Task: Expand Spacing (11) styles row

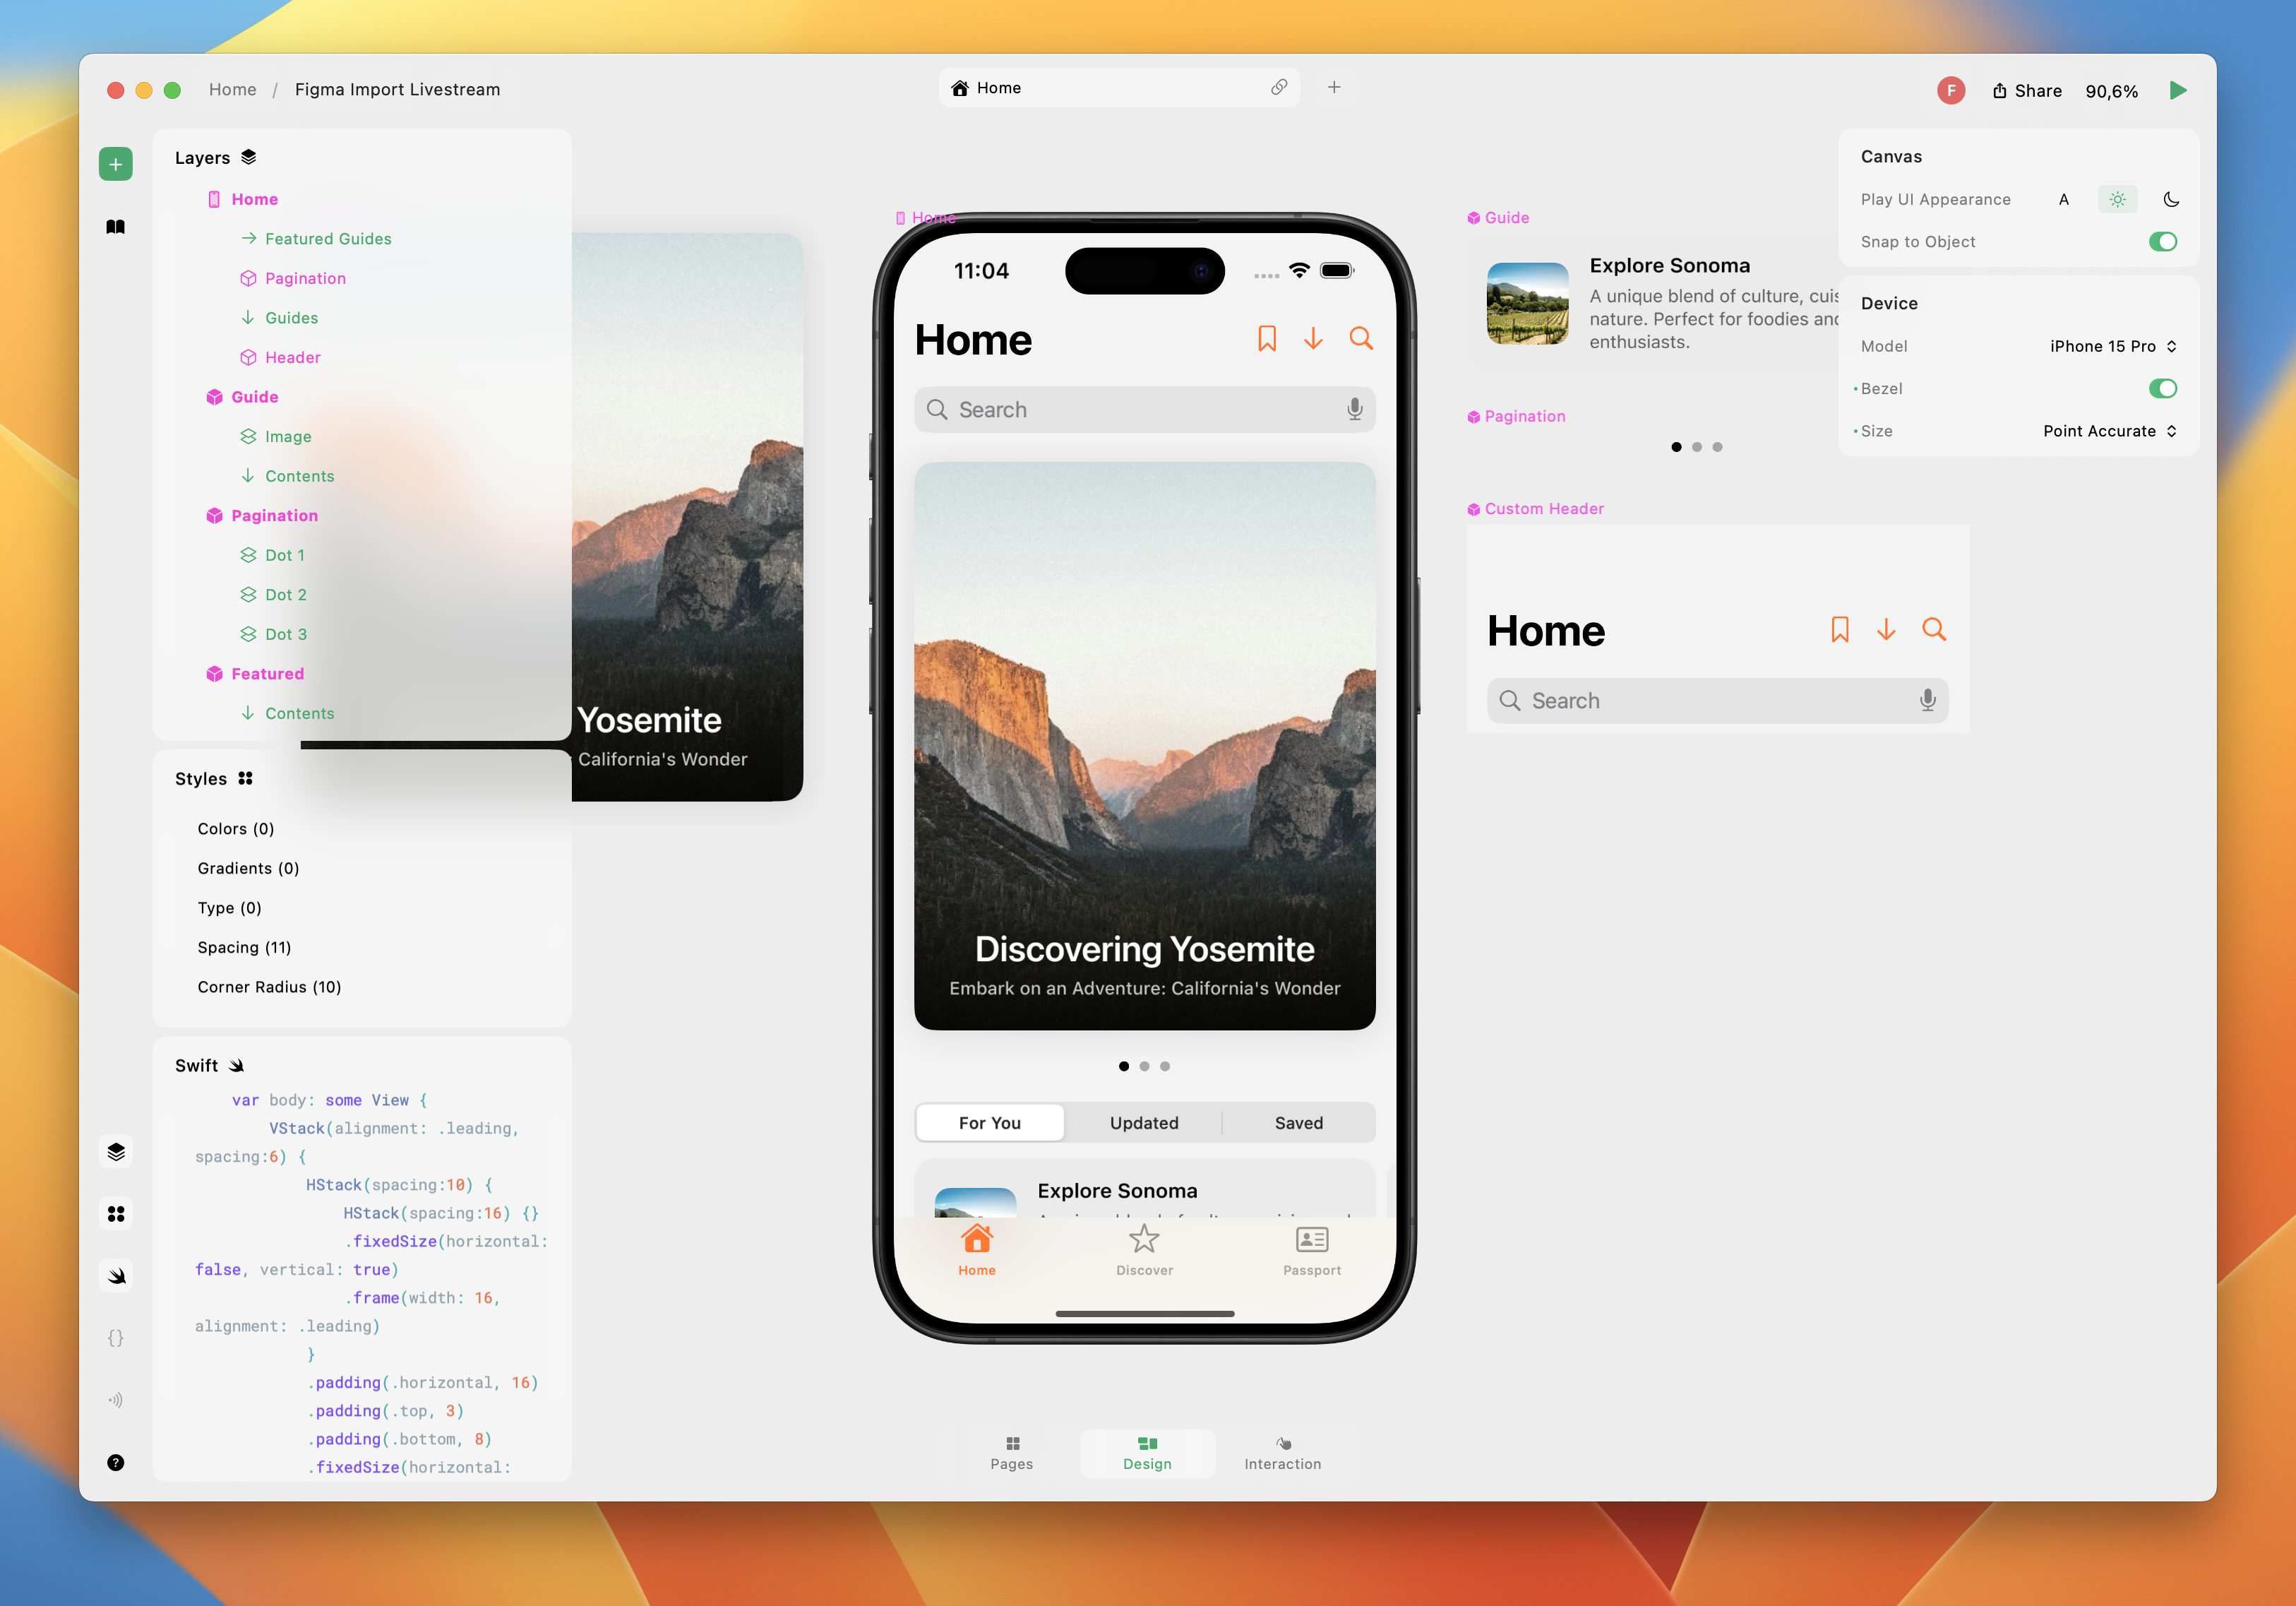Action: [x=244, y=948]
